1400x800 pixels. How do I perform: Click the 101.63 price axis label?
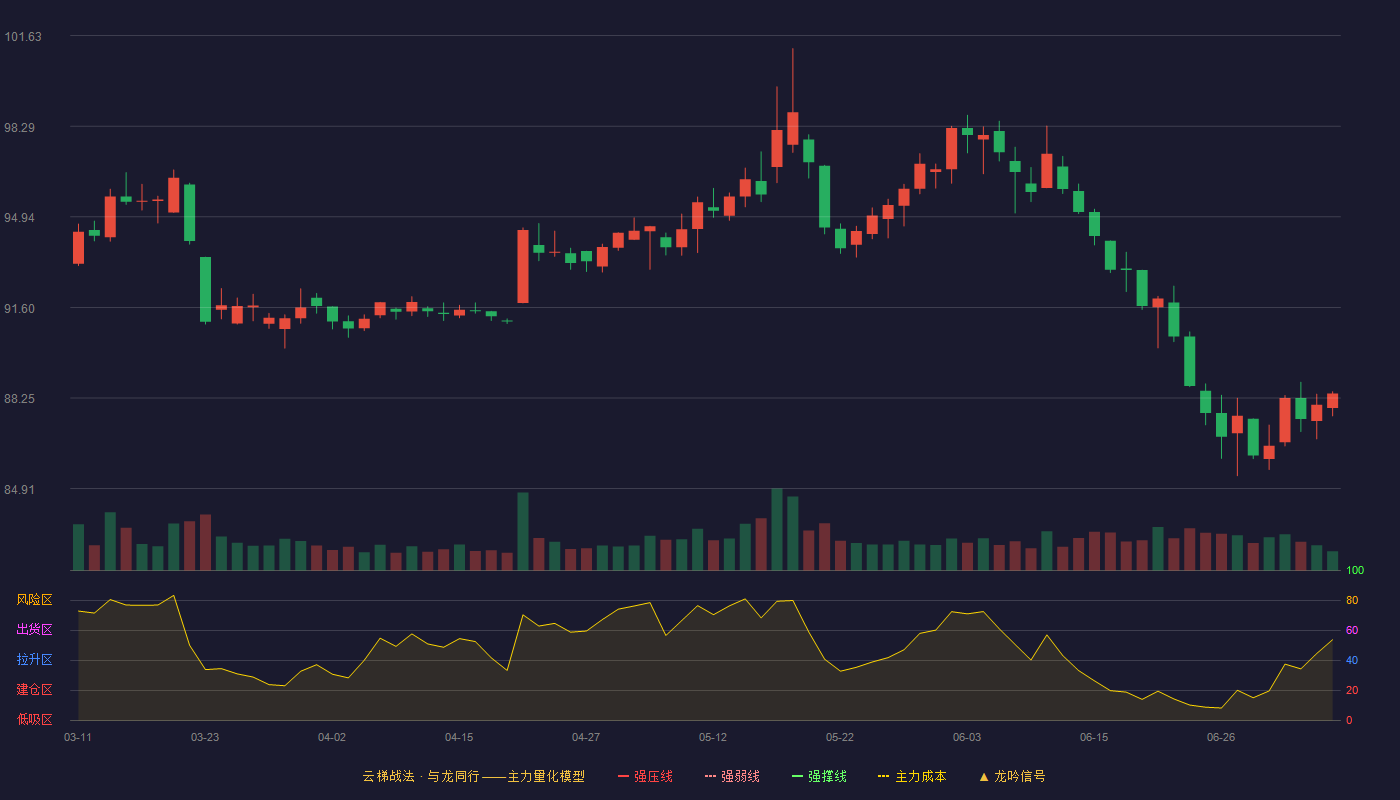23,37
